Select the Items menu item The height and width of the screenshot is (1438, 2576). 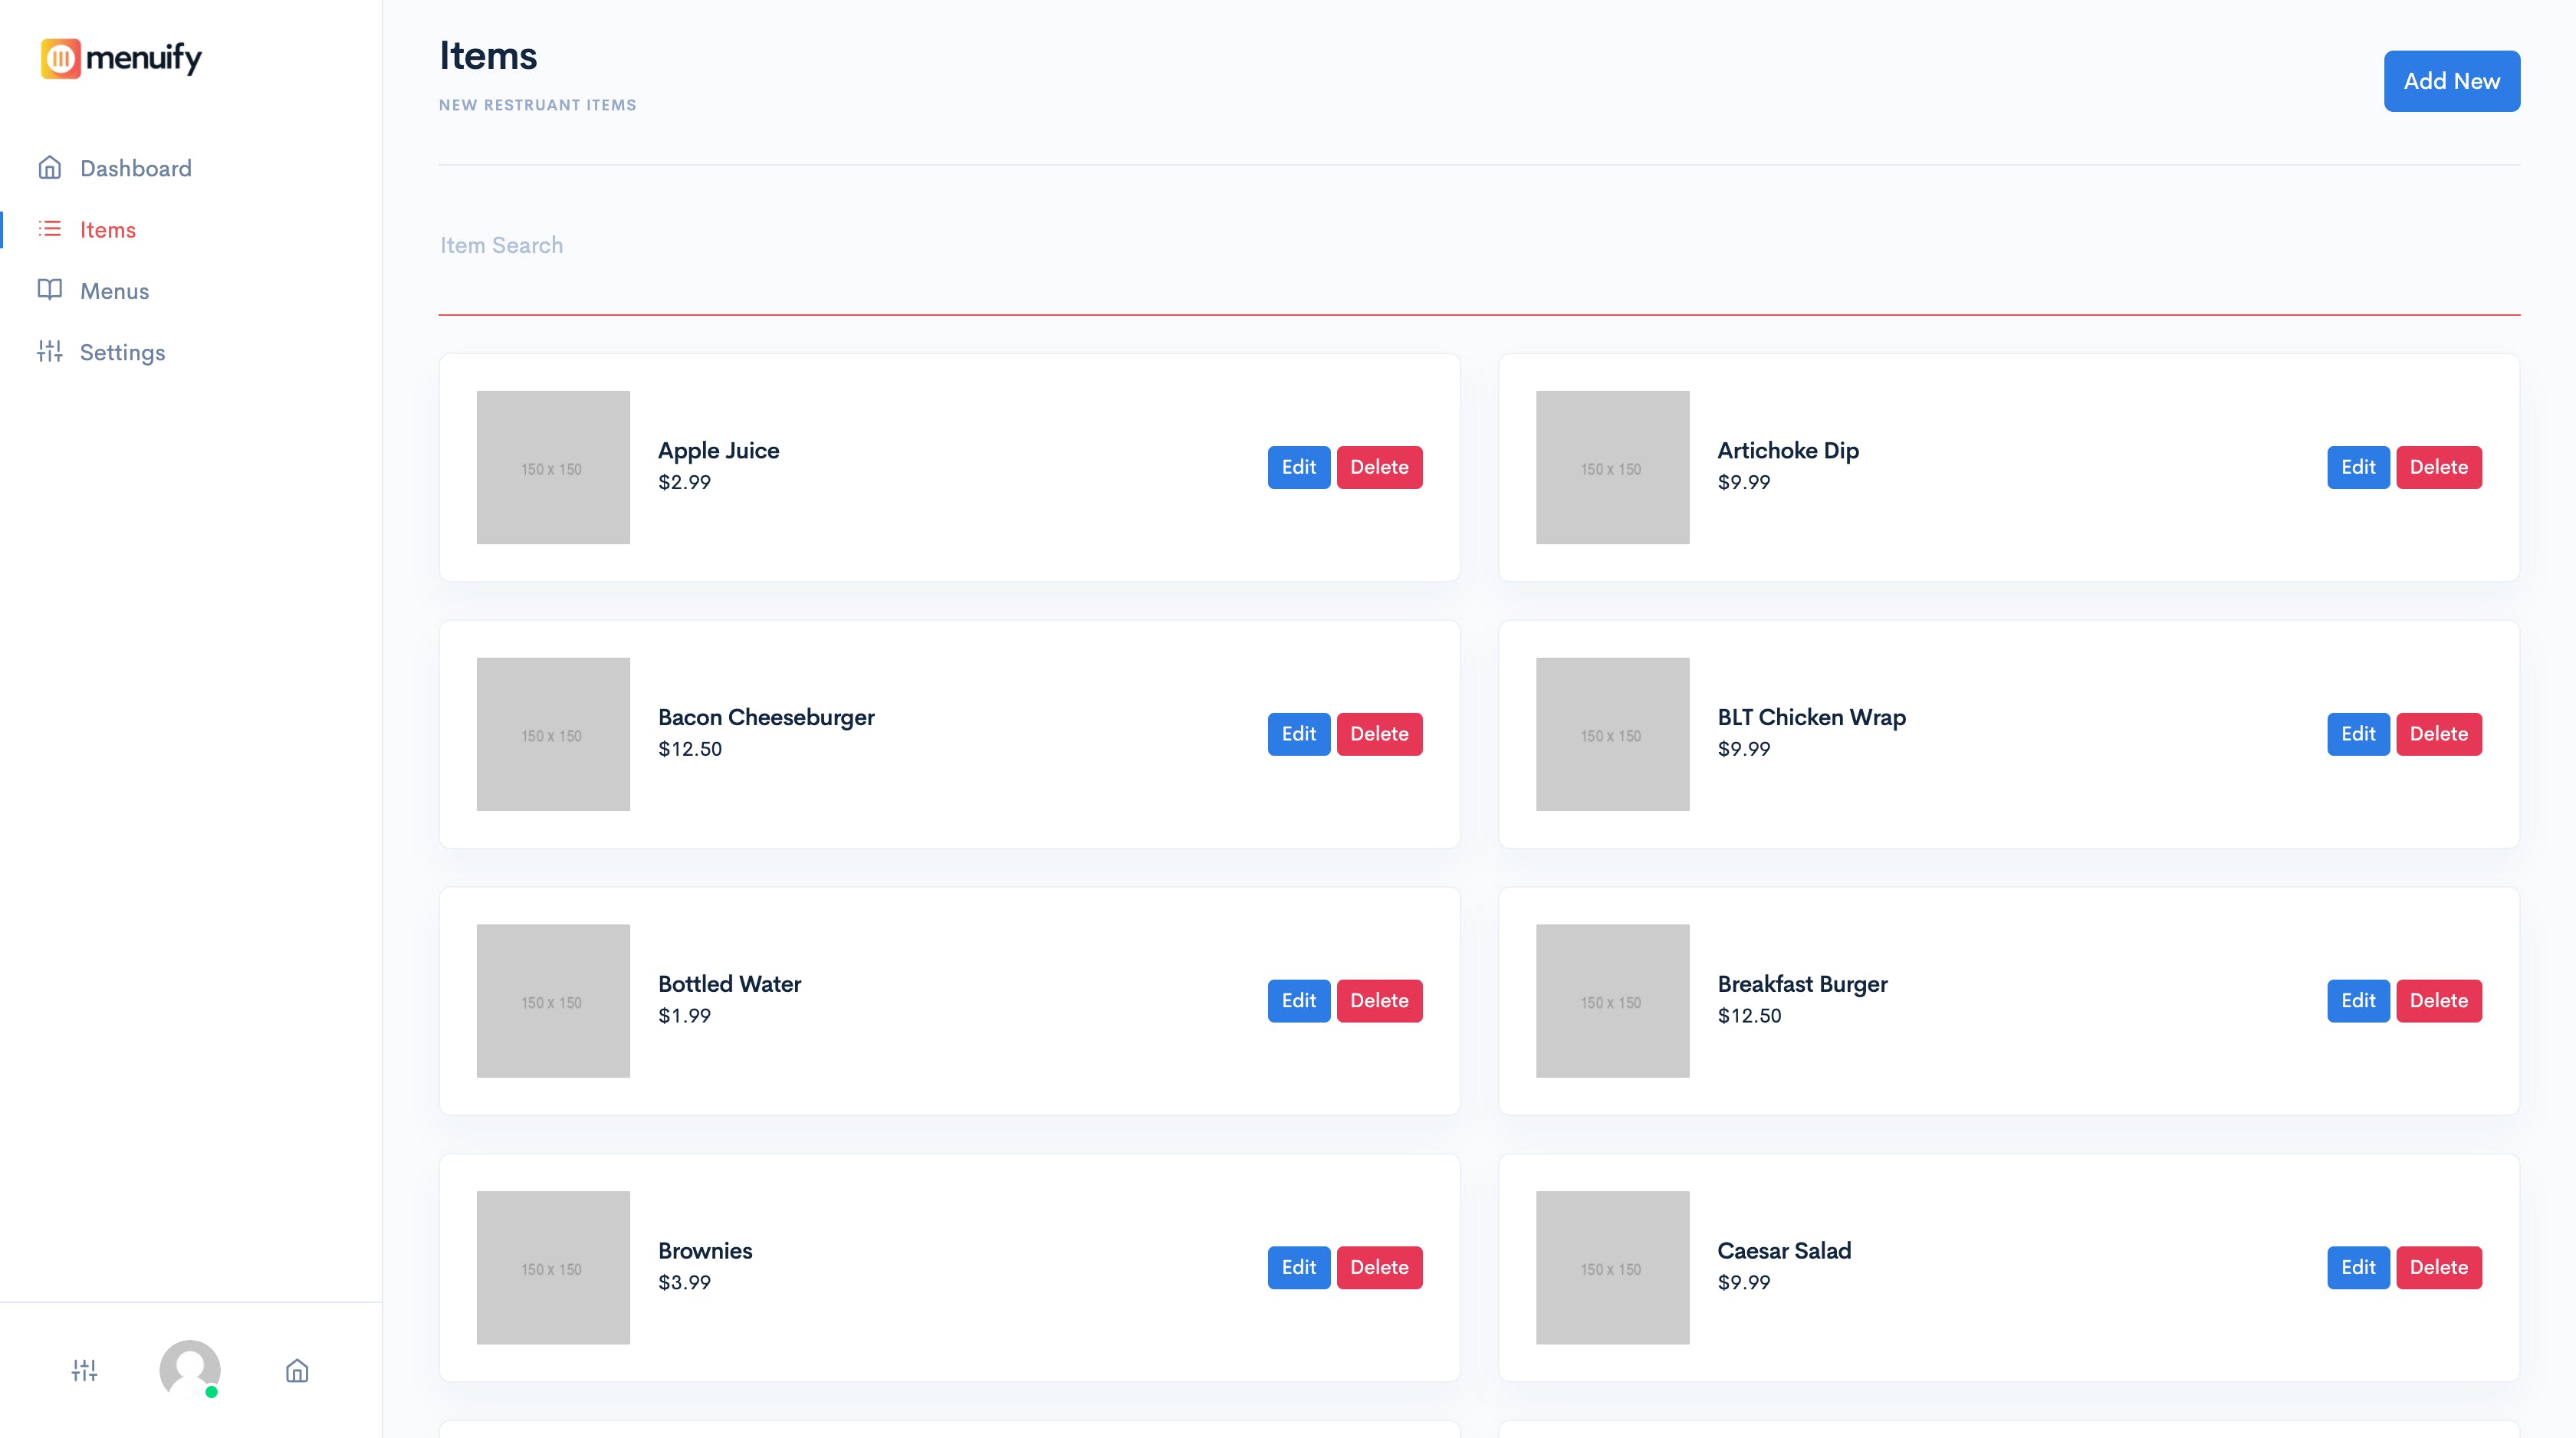point(108,230)
